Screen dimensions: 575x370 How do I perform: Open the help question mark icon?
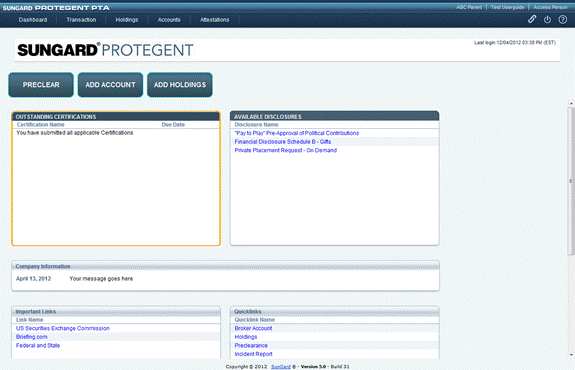tap(563, 19)
